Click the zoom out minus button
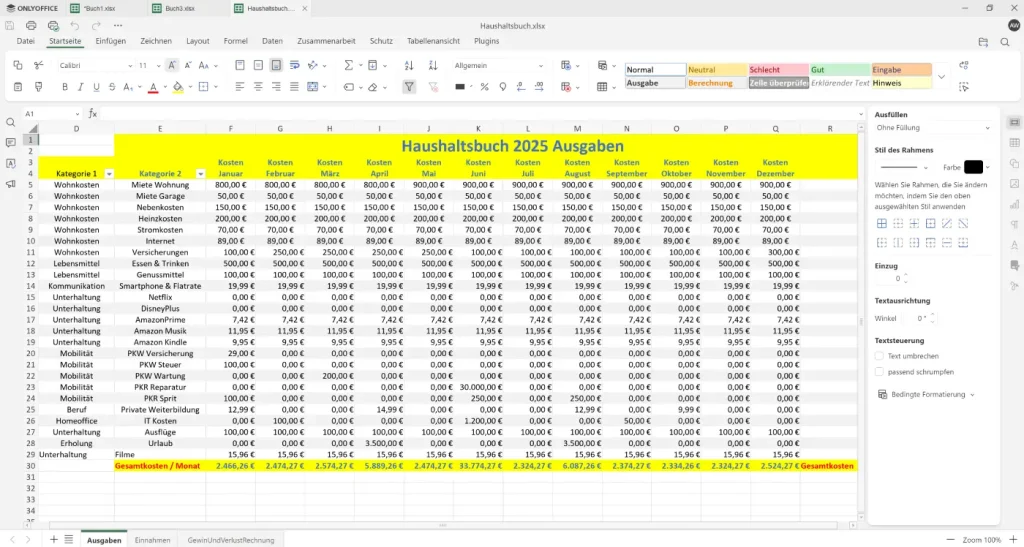 [x=951, y=539]
